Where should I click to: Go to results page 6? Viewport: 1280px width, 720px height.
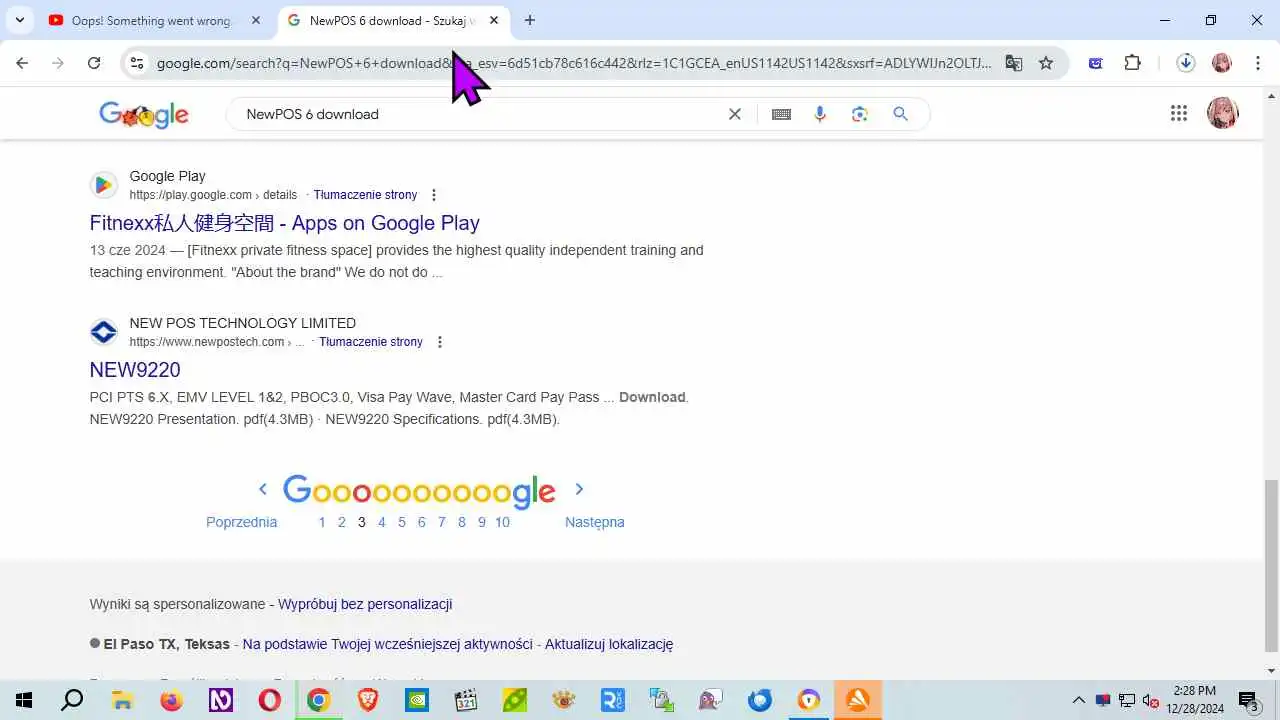coord(421,522)
